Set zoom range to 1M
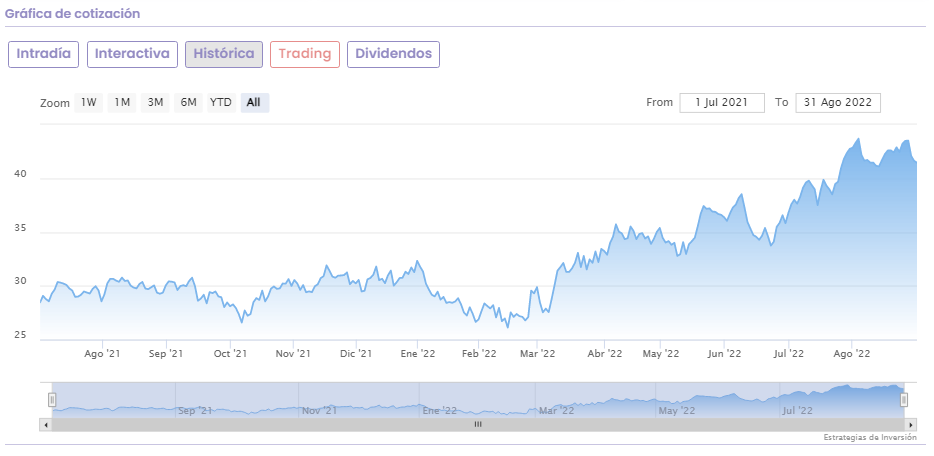Image resolution: width=934 pixels, height=456 pixels. click(122, 102)
